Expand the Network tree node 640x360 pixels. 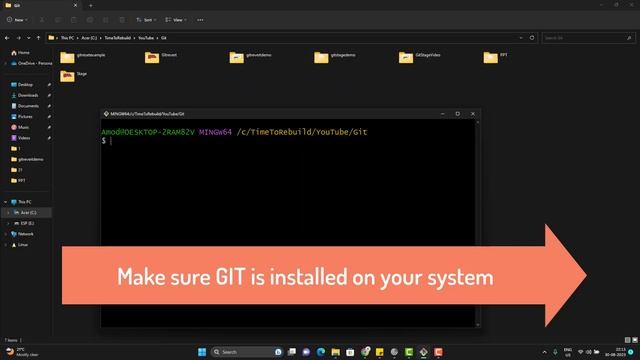[5, 234]
